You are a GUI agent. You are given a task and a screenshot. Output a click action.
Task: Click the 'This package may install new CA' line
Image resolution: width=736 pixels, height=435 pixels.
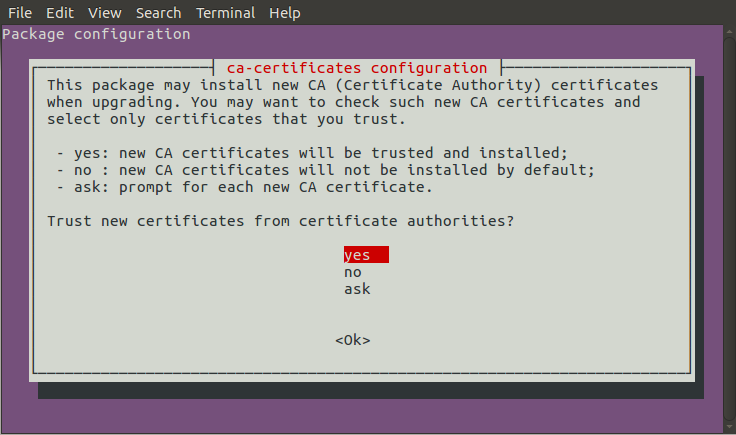tap(353, 85)
